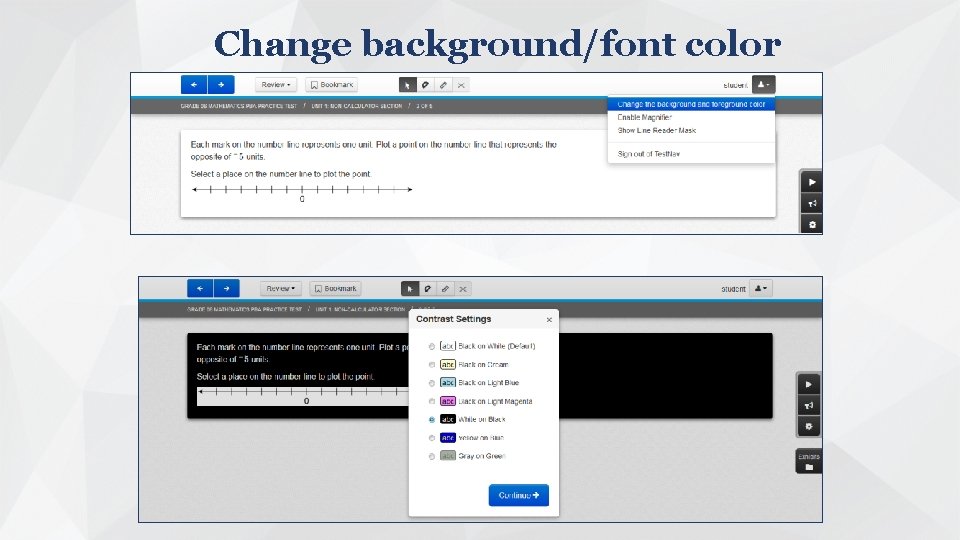Click the Black on Light Blue abc swatch
The width and height of the screenshot is (960, 540).
click(x=448, y=383)
